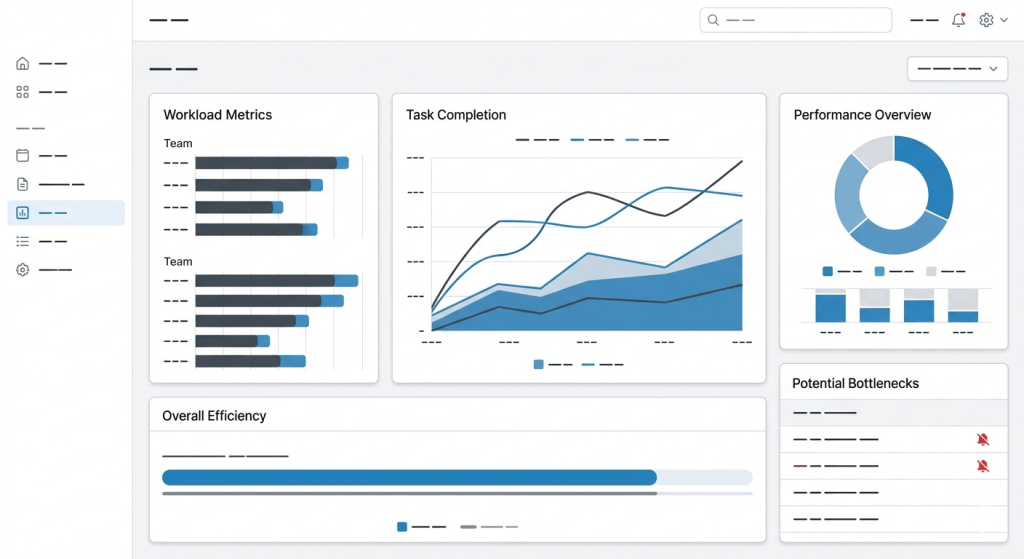Select the calendar icon in the sidebar
This screenshot has width=1024, height=559.
[x=23, y=155]
